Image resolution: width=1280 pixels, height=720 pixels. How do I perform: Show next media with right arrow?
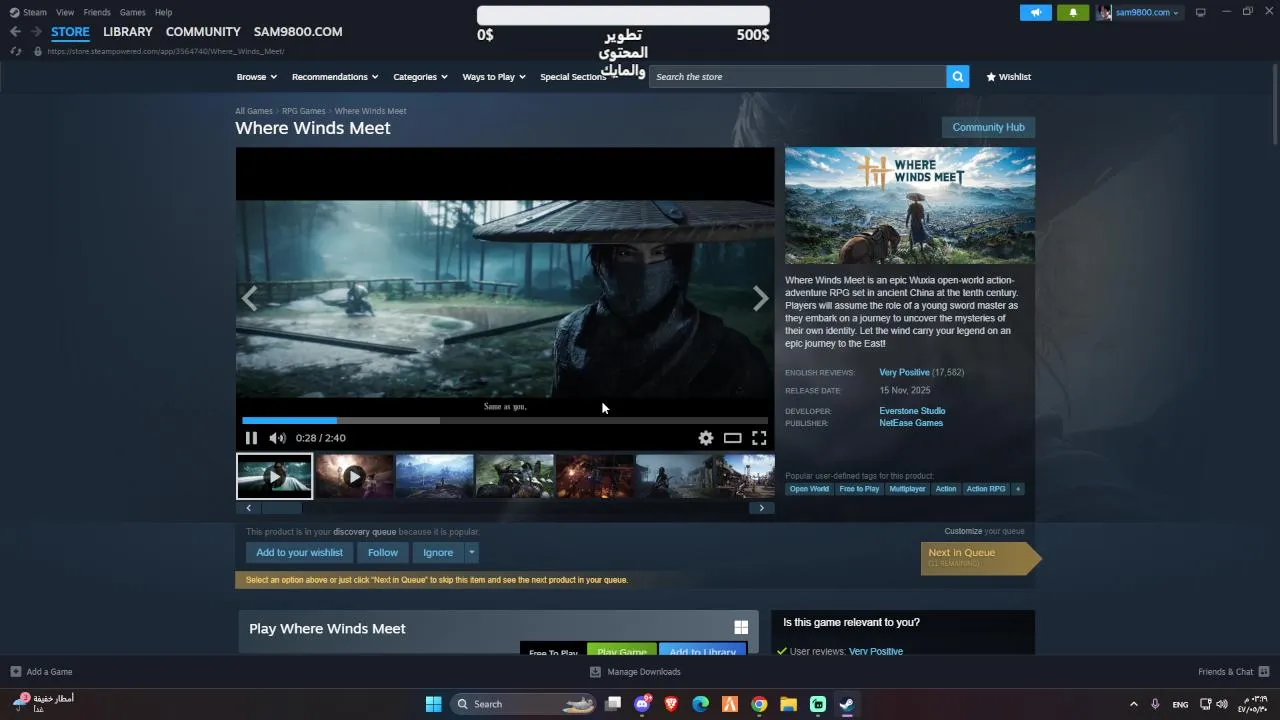(760, 298)
